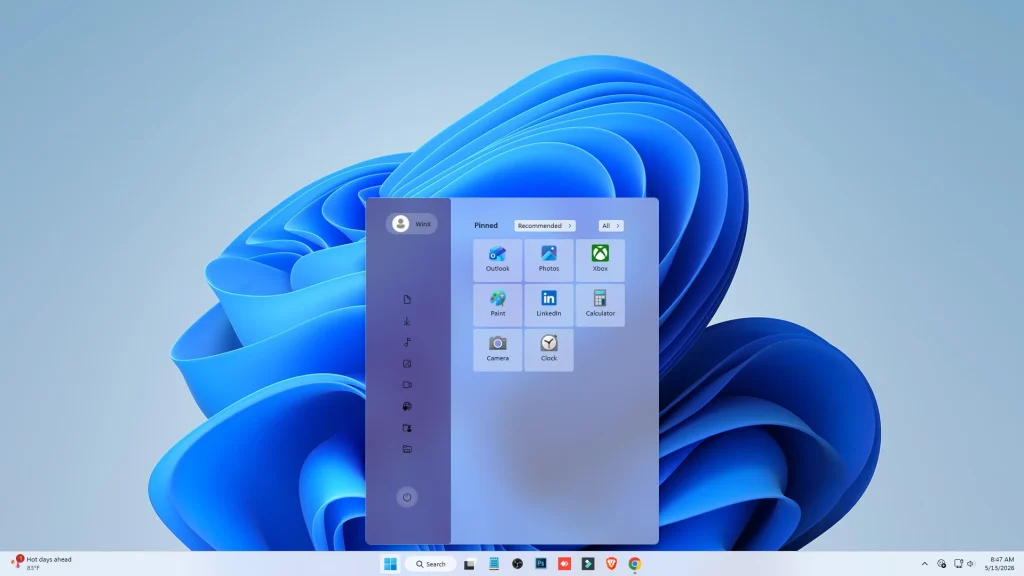Open the network status tray icon
1024x576 pixels.
click(958, 564)
